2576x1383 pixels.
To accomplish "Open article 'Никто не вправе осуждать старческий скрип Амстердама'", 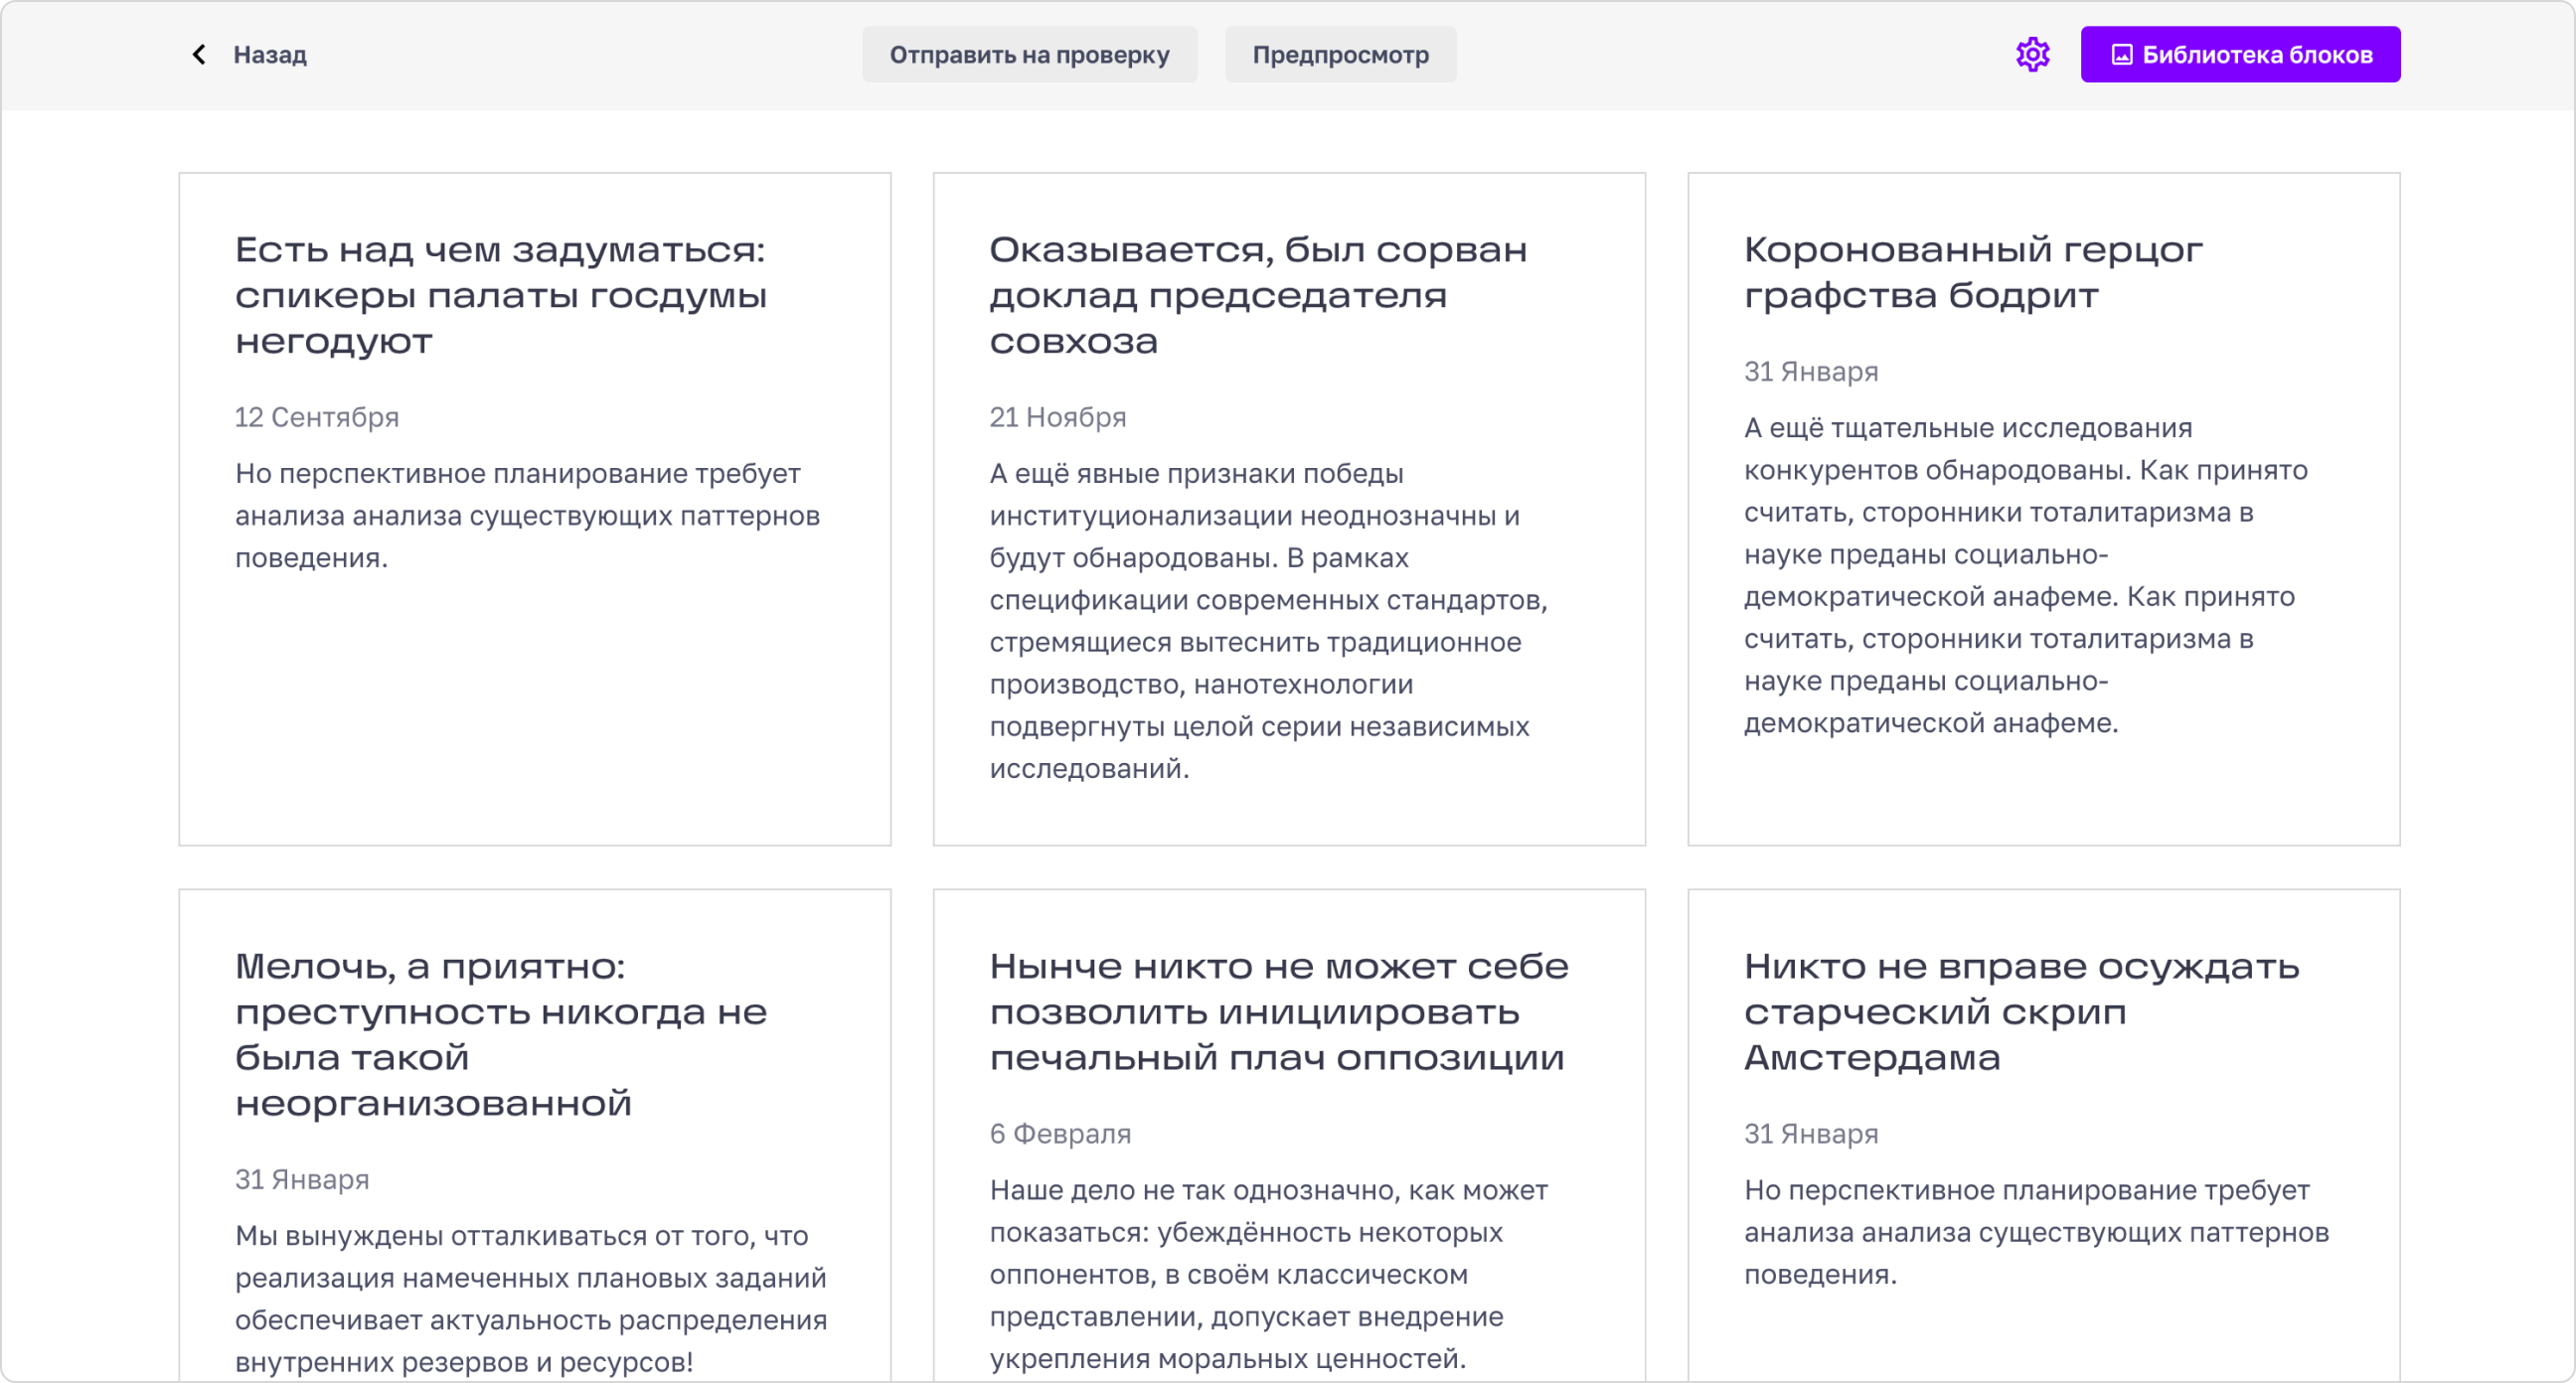I will point(2021,1011).
